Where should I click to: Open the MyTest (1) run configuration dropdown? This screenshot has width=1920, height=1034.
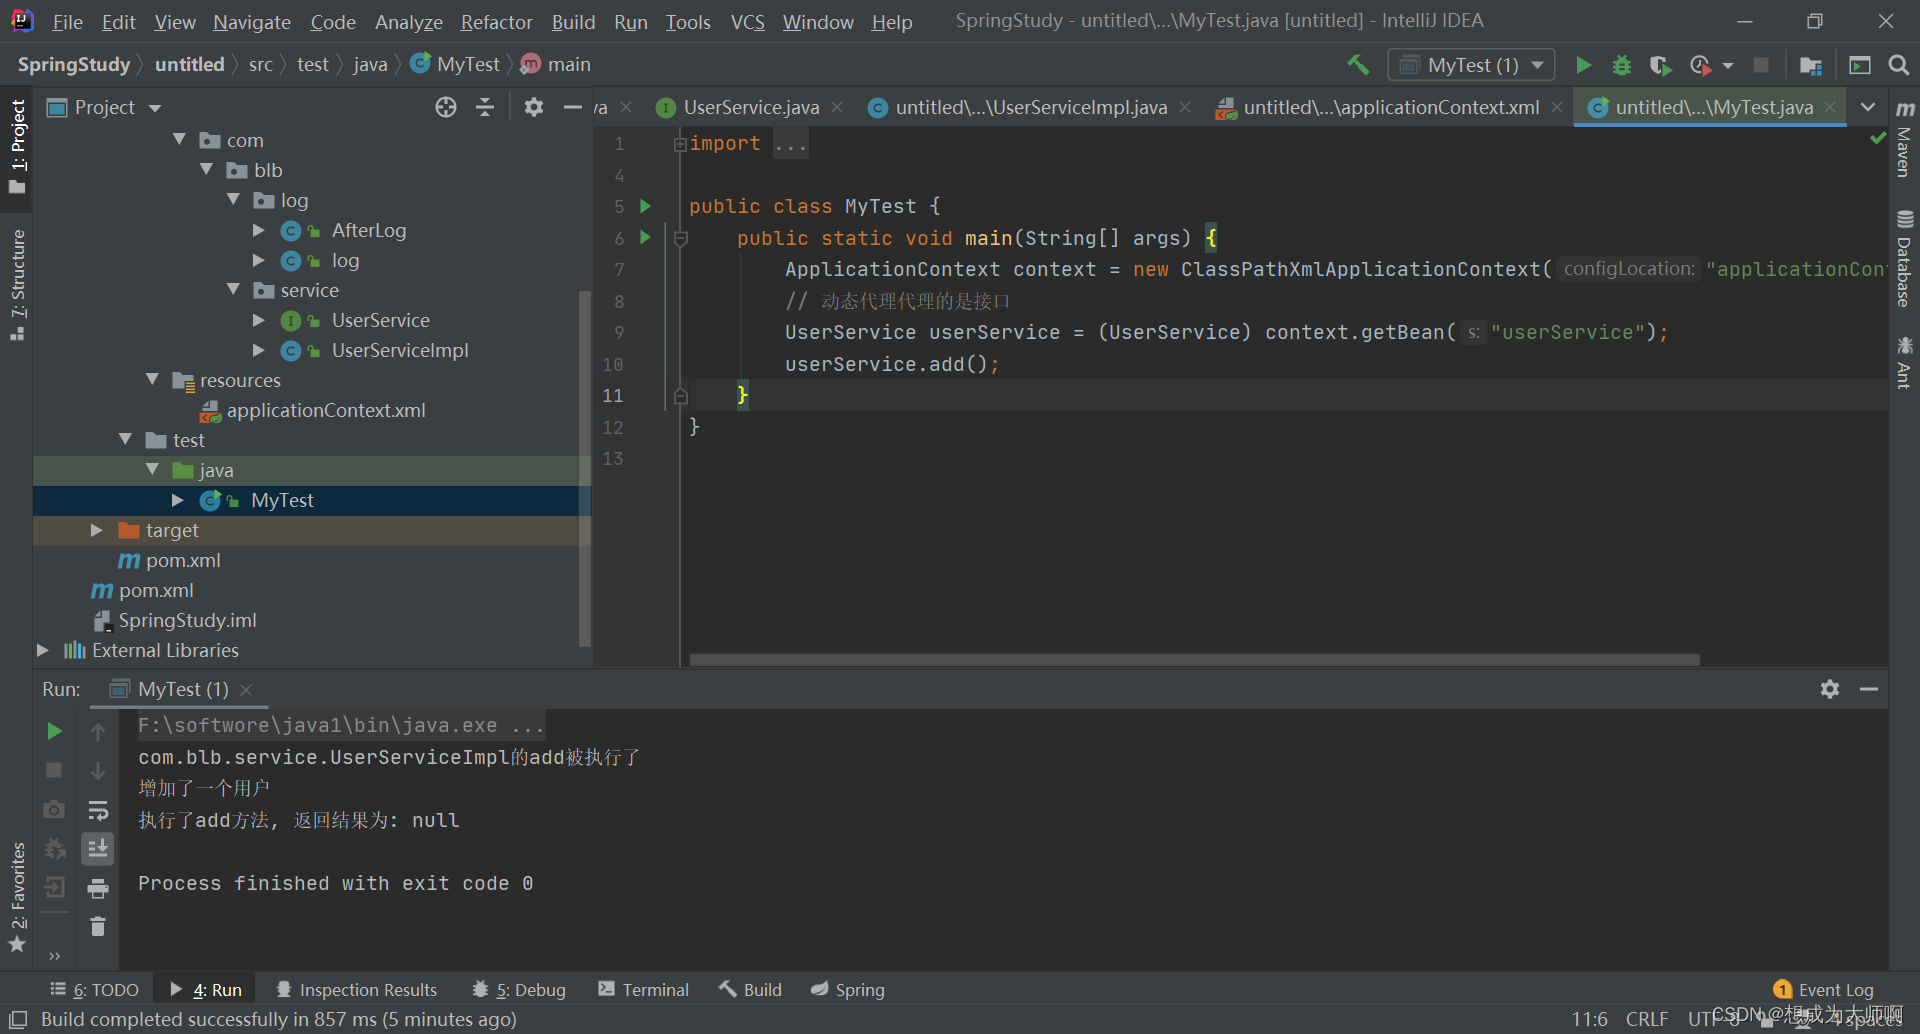1471,65
